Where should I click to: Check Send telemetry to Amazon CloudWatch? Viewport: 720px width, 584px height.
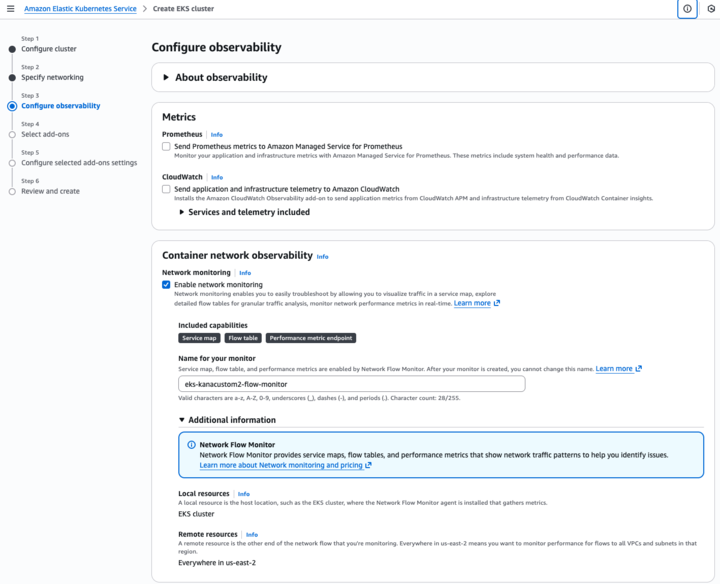pyautogui.click(x=166, y=188)
